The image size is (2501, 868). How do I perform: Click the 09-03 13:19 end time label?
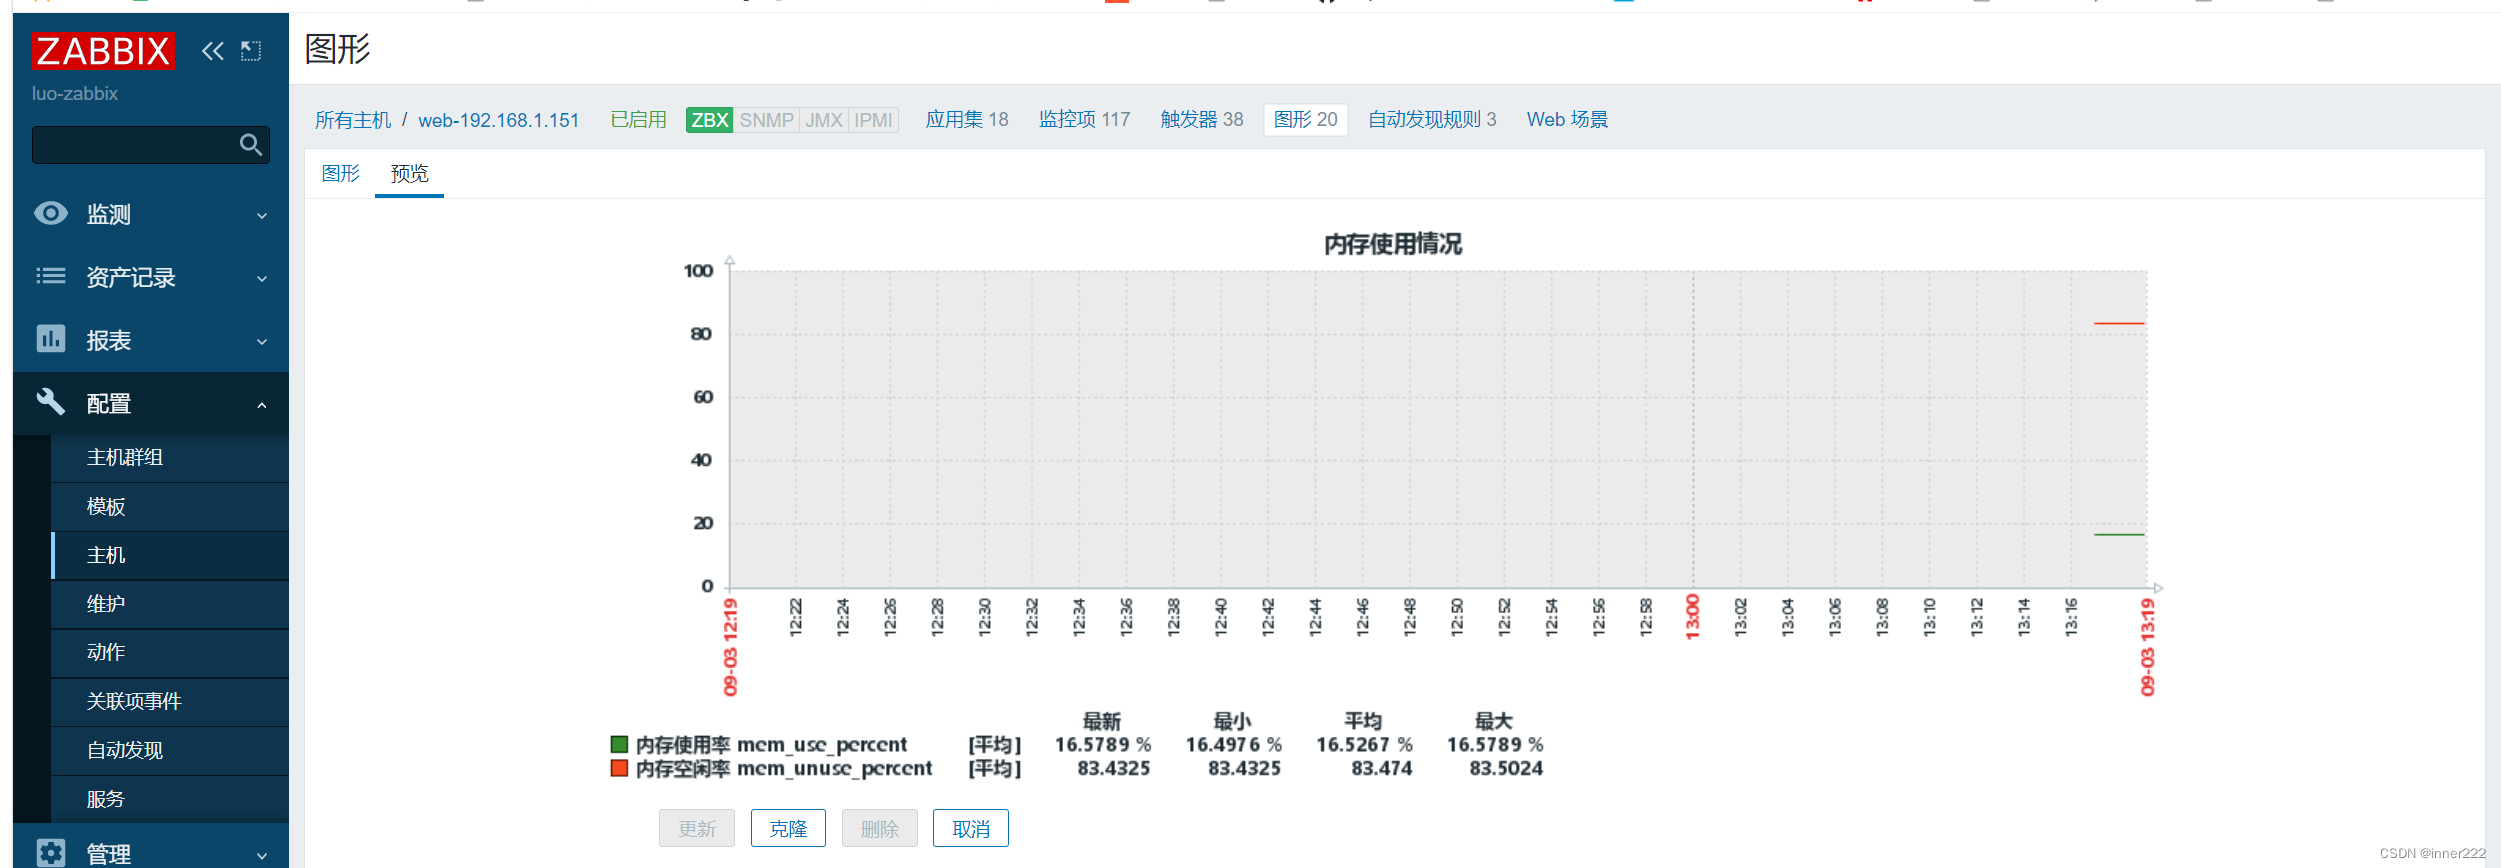pos(2147,646)
